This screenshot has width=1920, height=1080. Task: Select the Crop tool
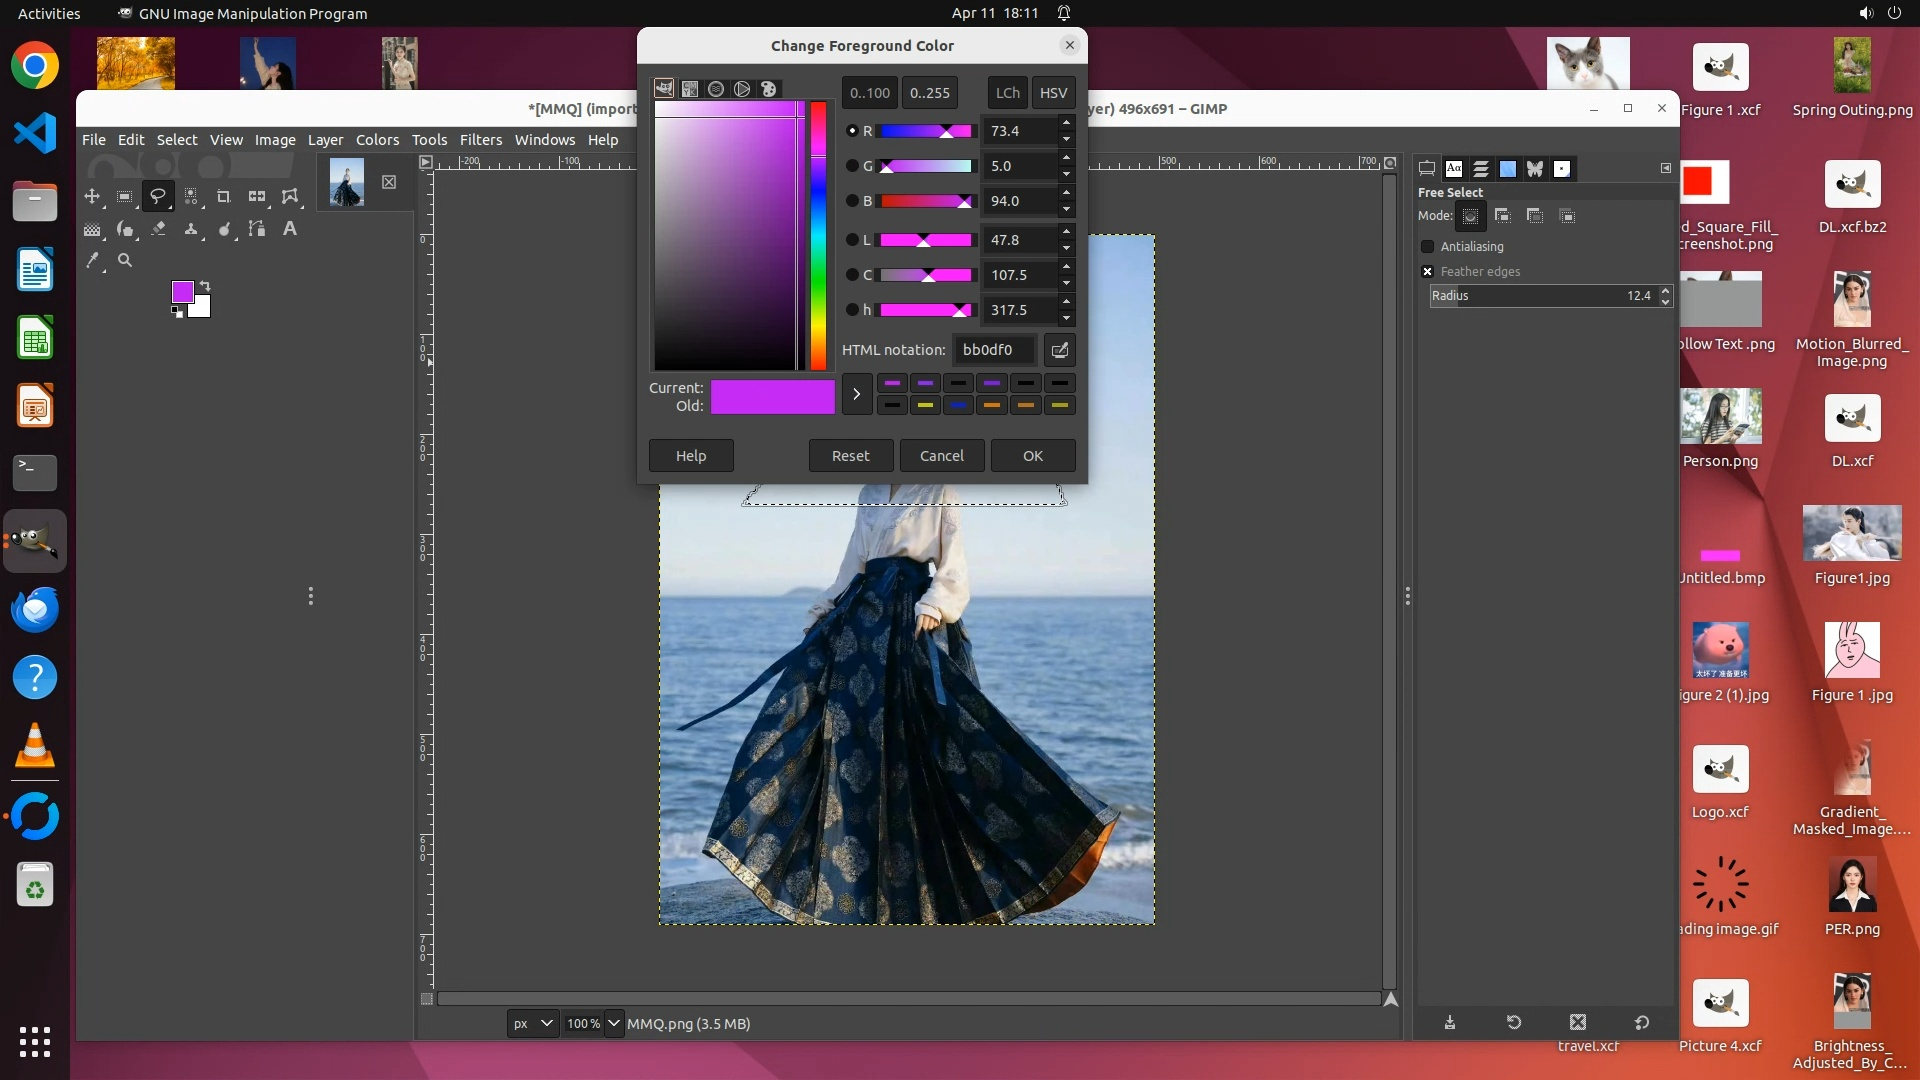(224, 196)
